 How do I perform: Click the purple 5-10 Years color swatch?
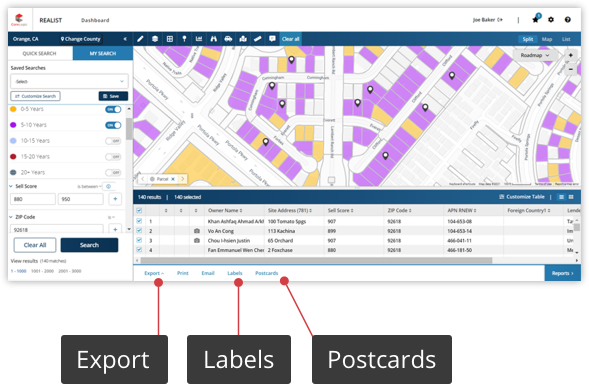(x=13, y=125)
